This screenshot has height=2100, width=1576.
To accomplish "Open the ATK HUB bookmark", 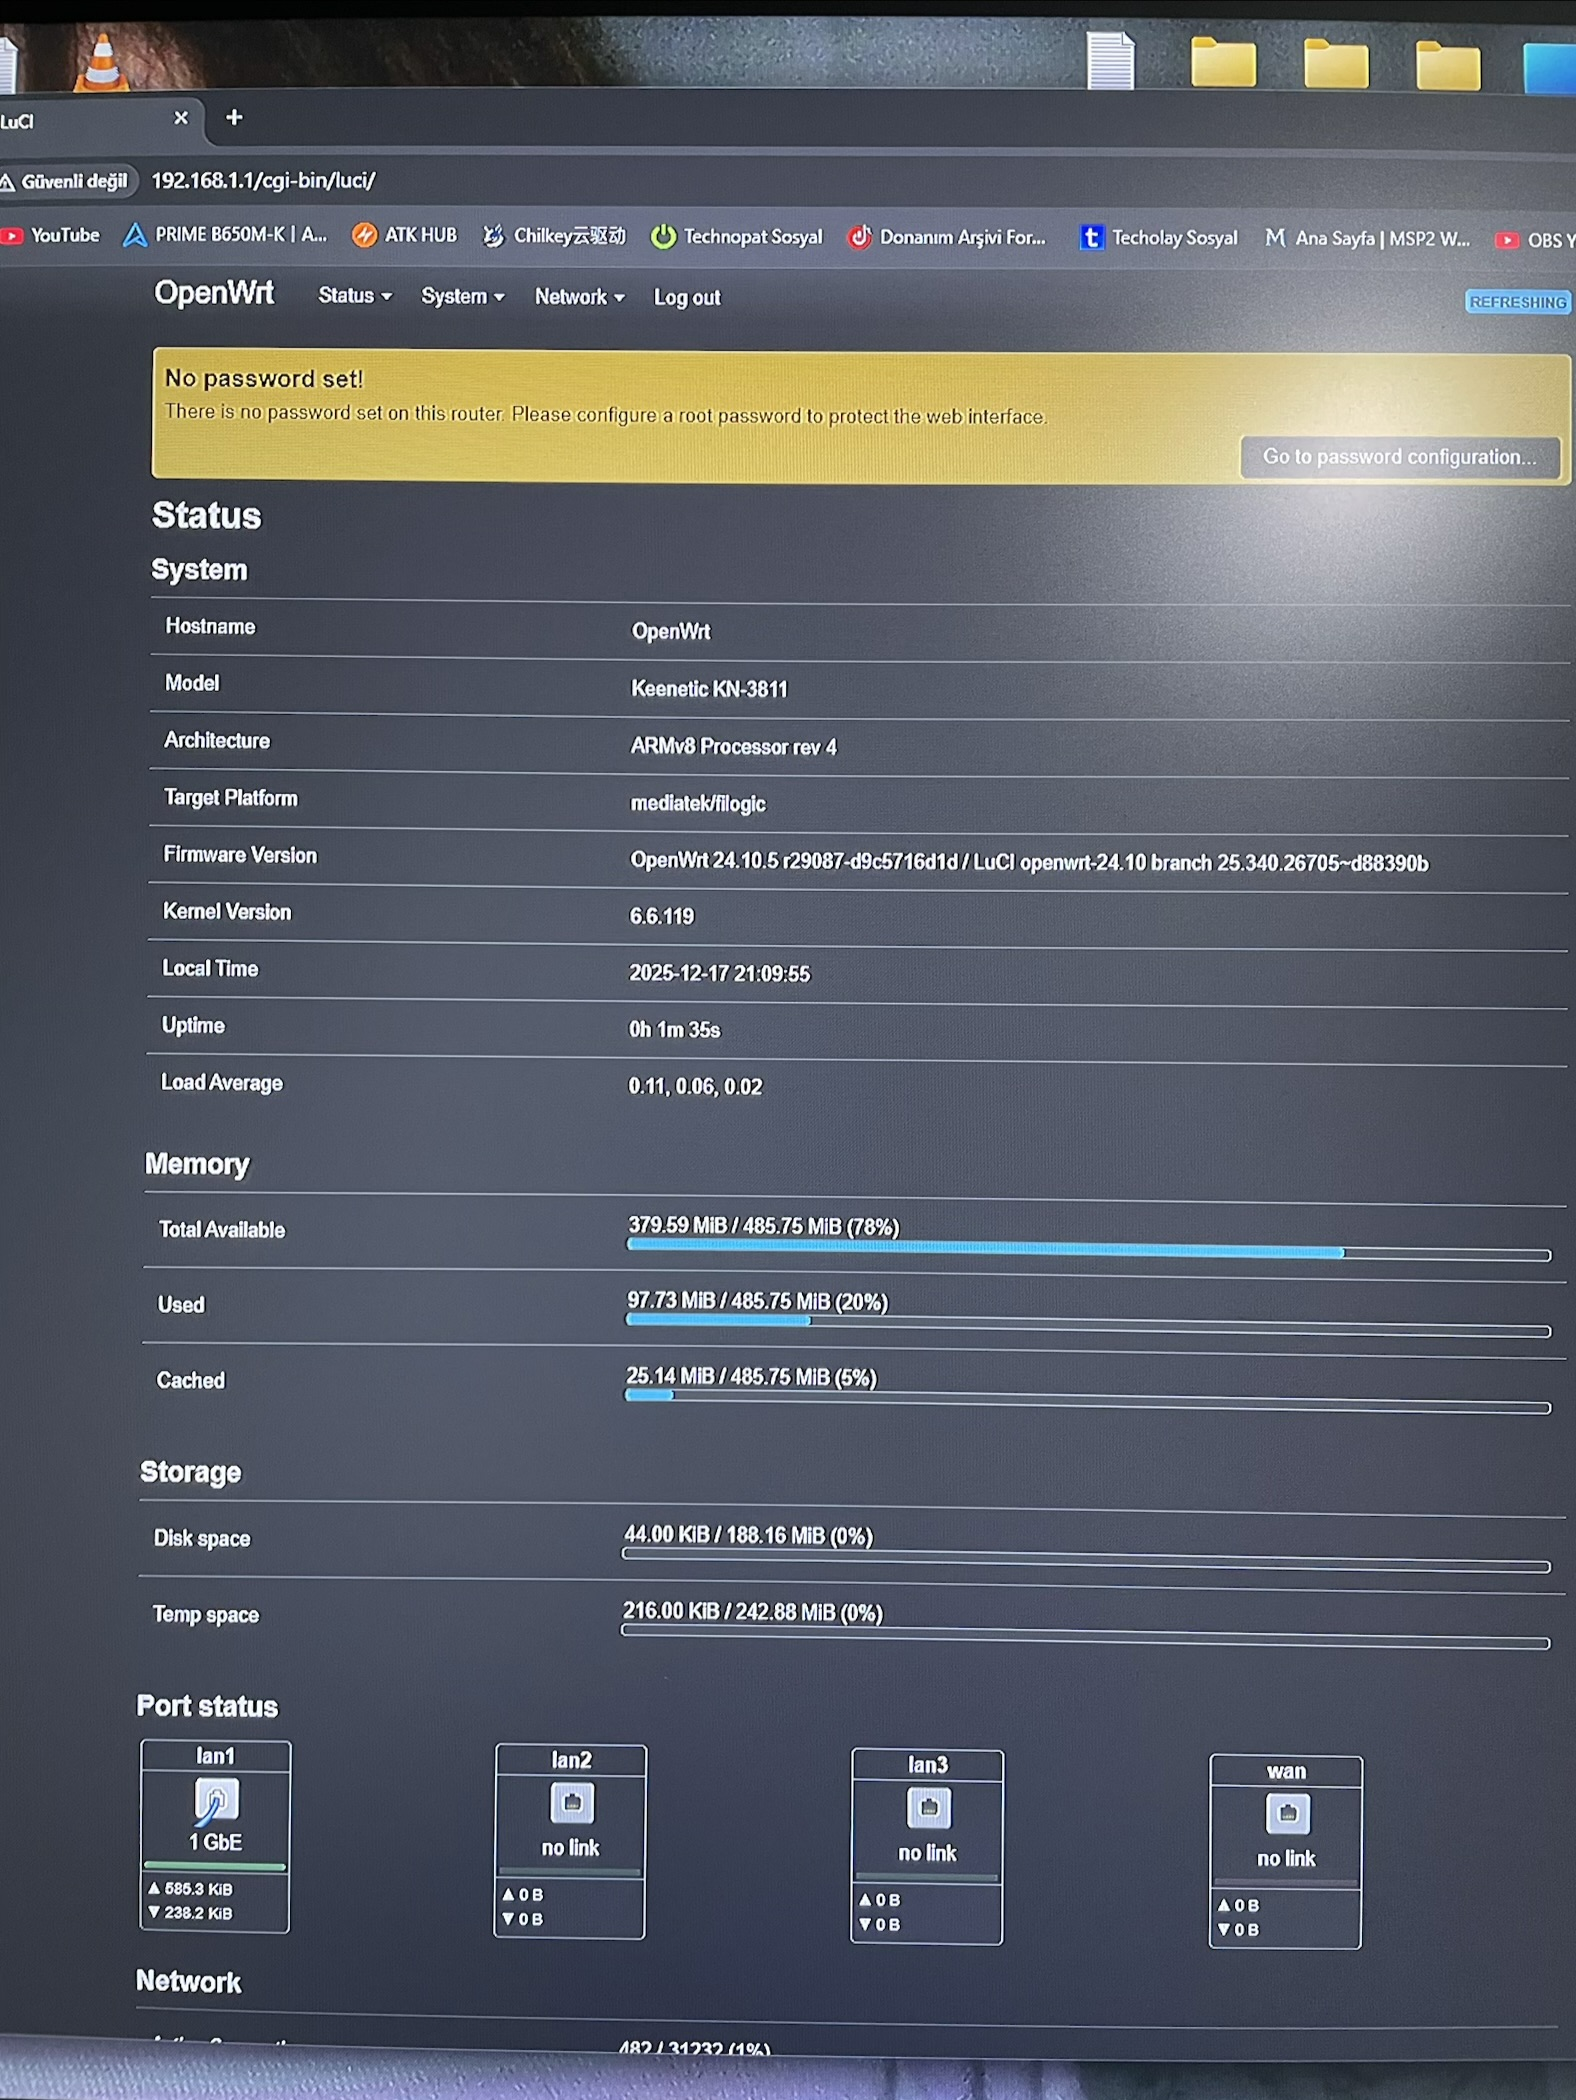I will click(404, 235).
